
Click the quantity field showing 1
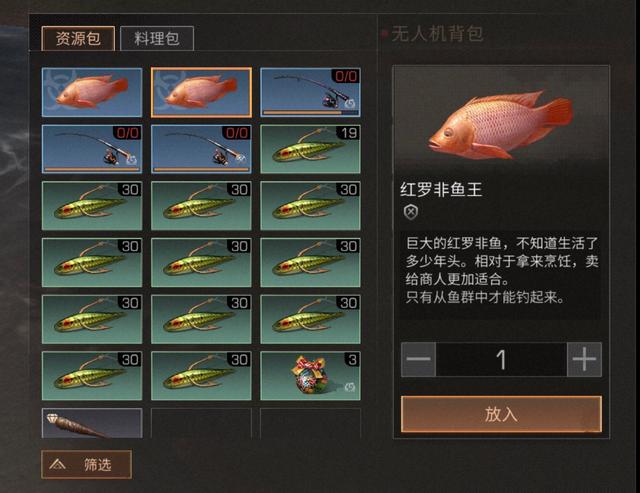point(501,359)
